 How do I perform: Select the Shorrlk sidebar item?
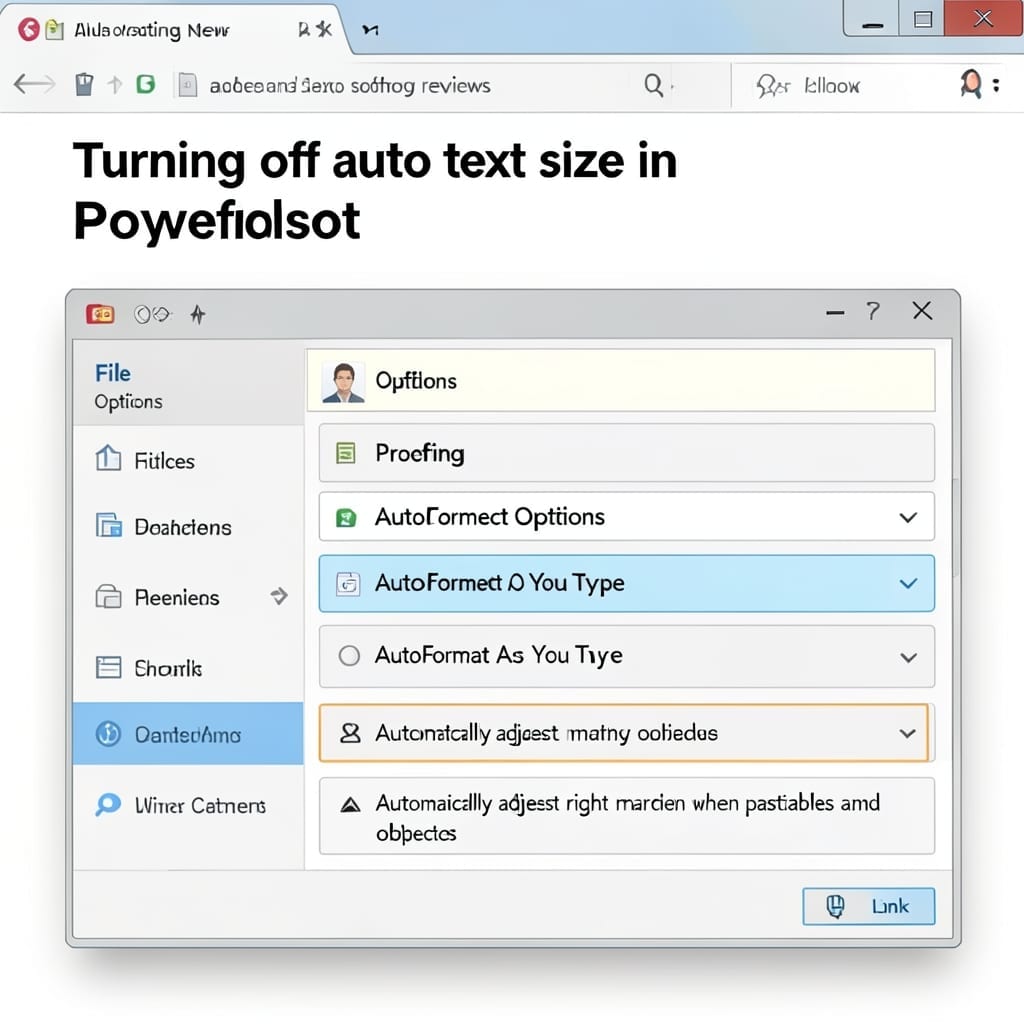(188, 667)
